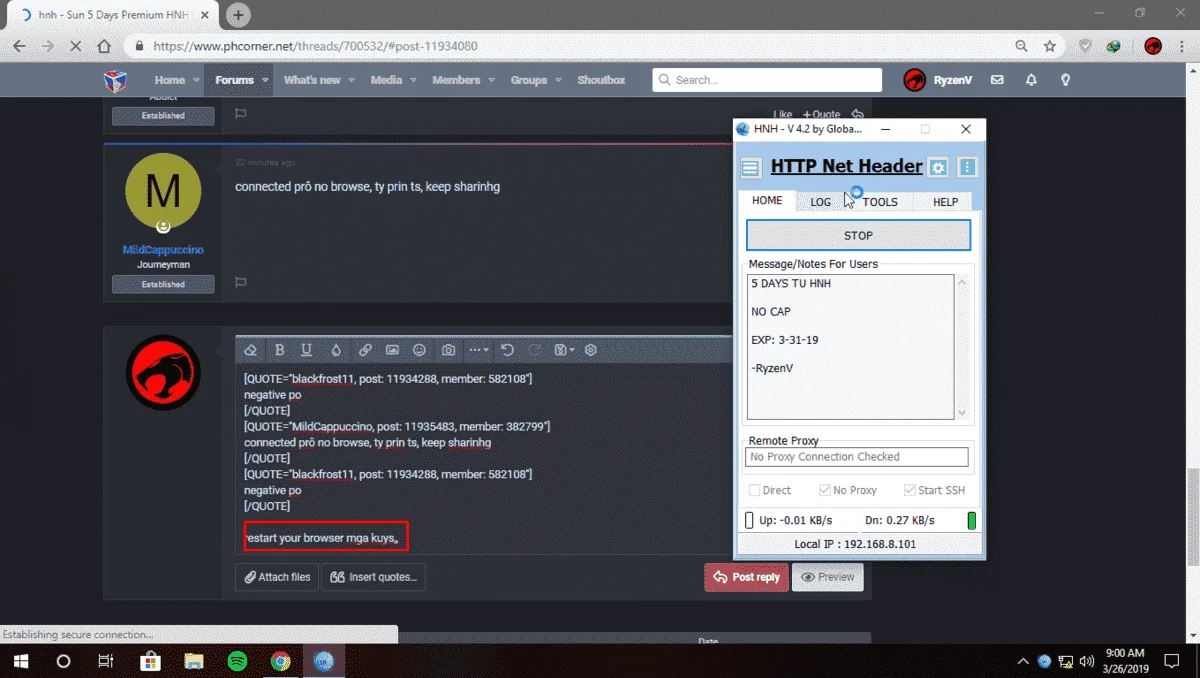Bookmark this page with star icon

point(1050,46)
